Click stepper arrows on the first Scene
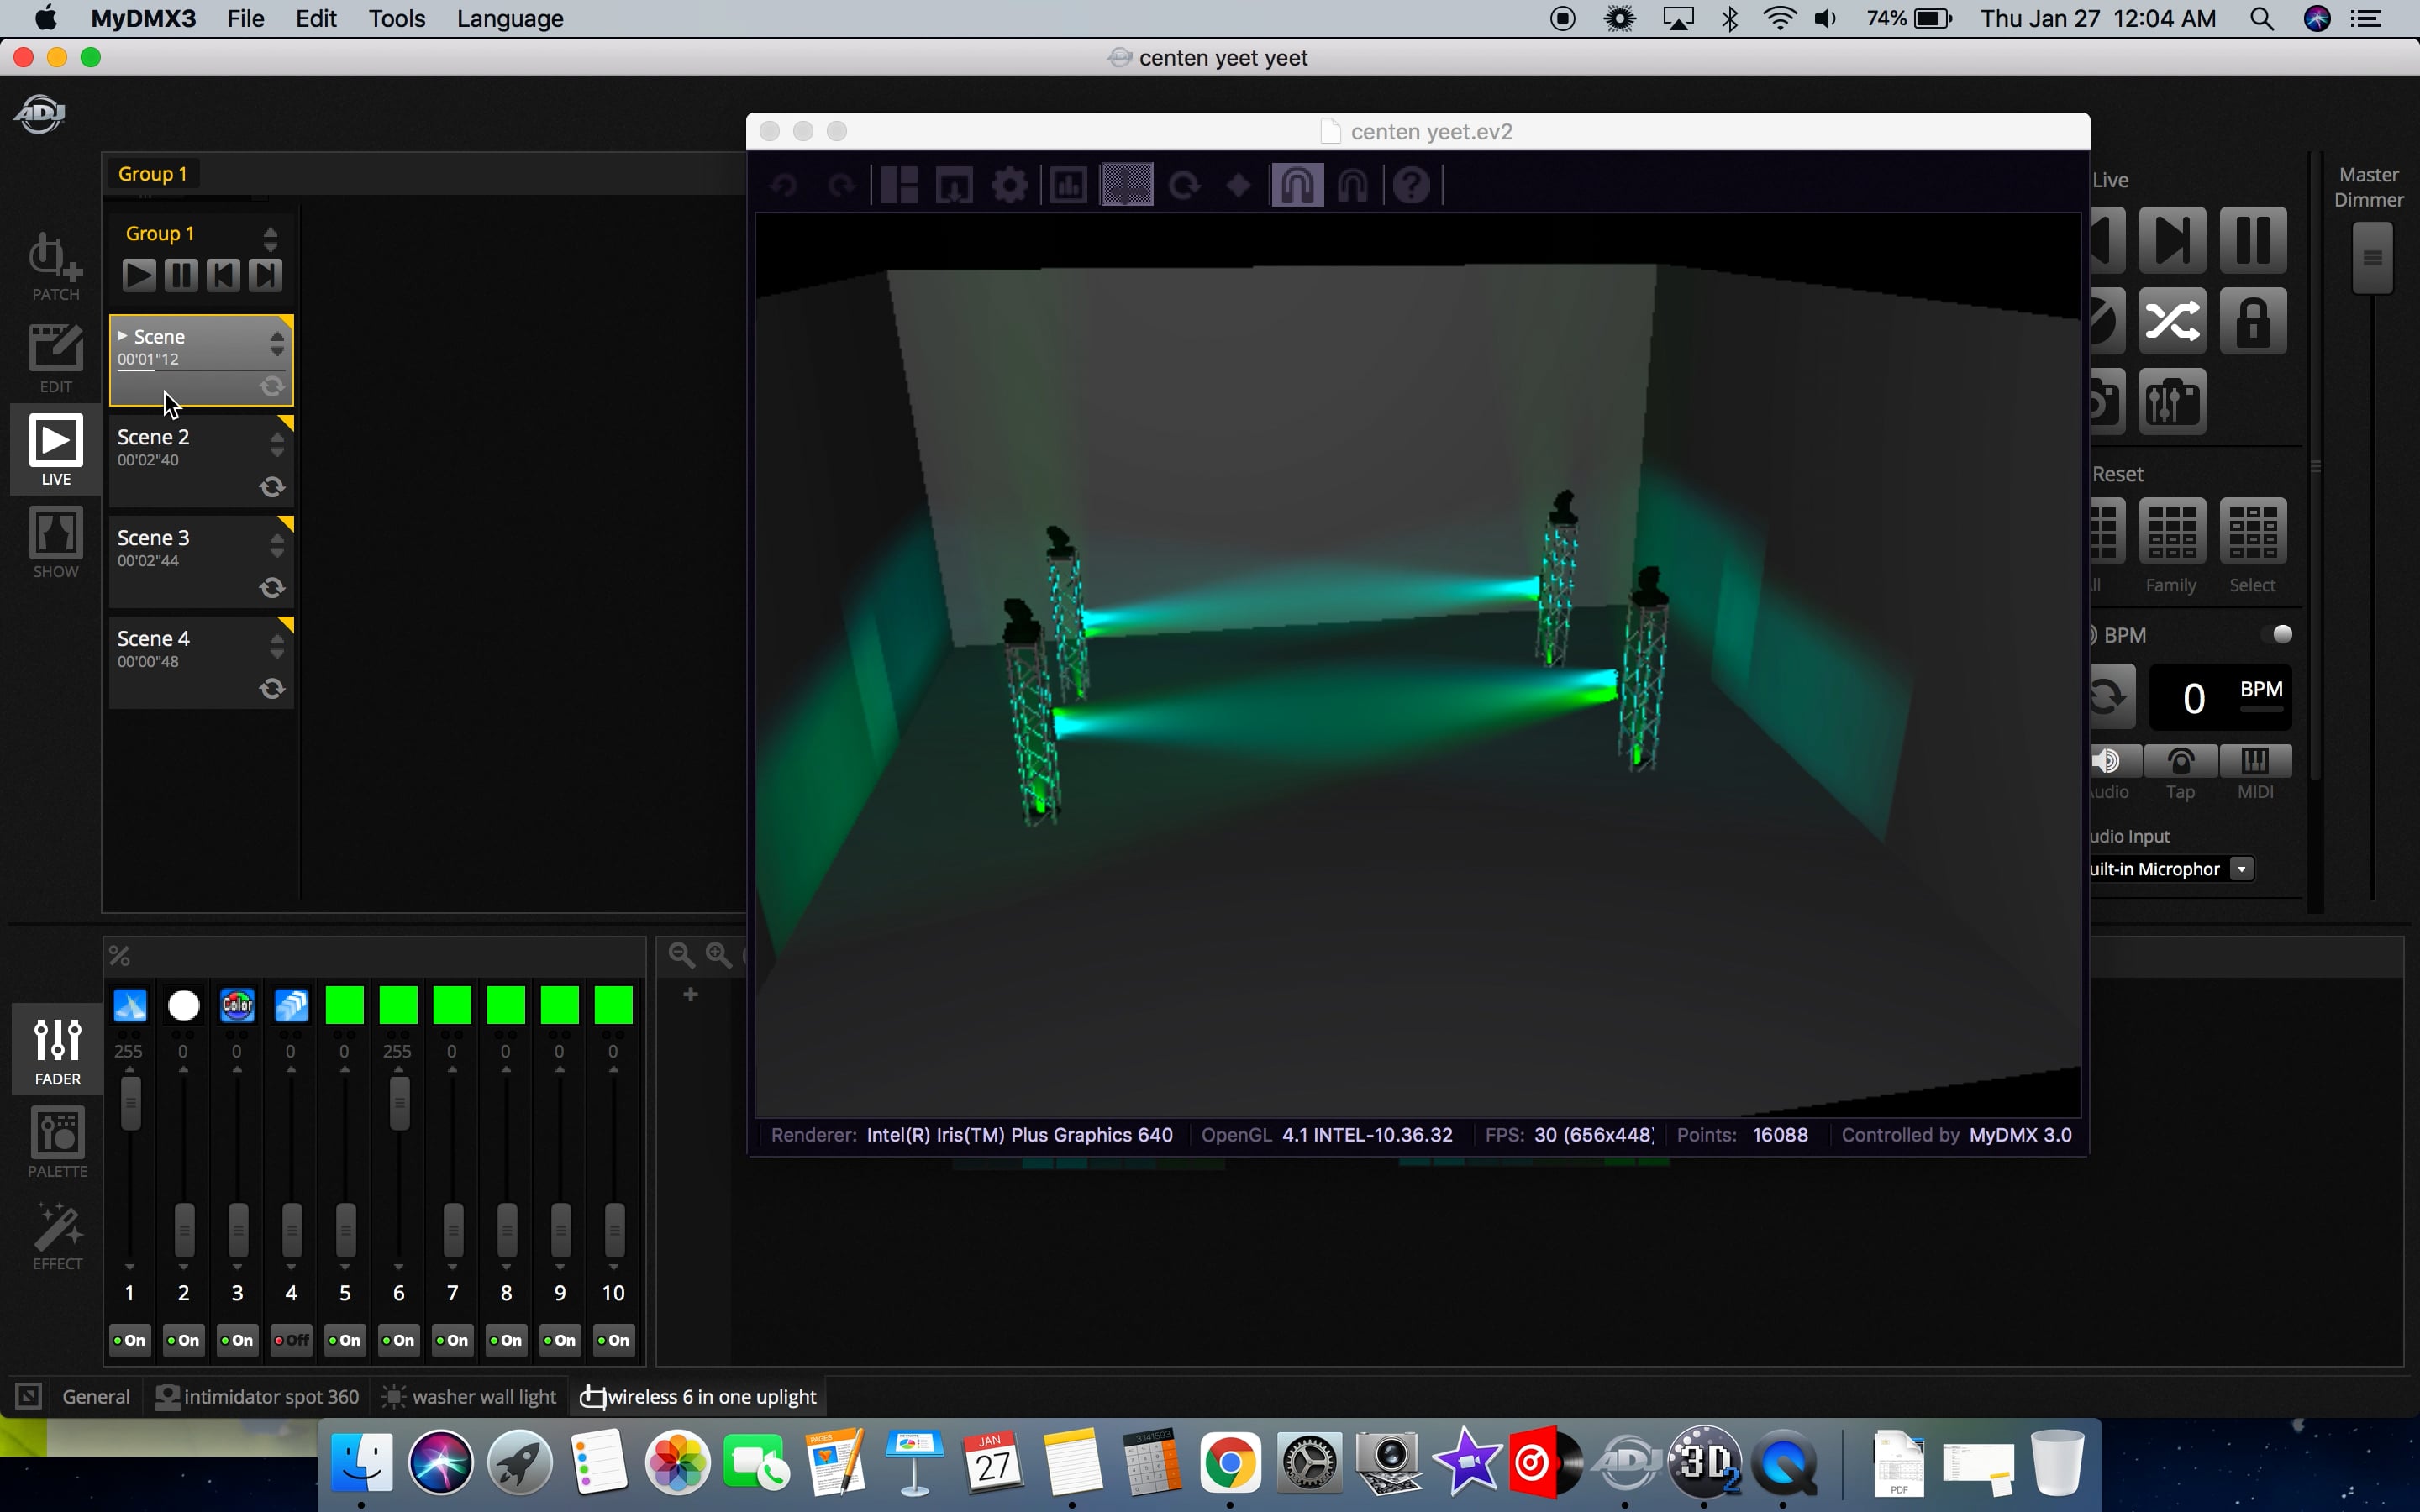 click(277, 343)
